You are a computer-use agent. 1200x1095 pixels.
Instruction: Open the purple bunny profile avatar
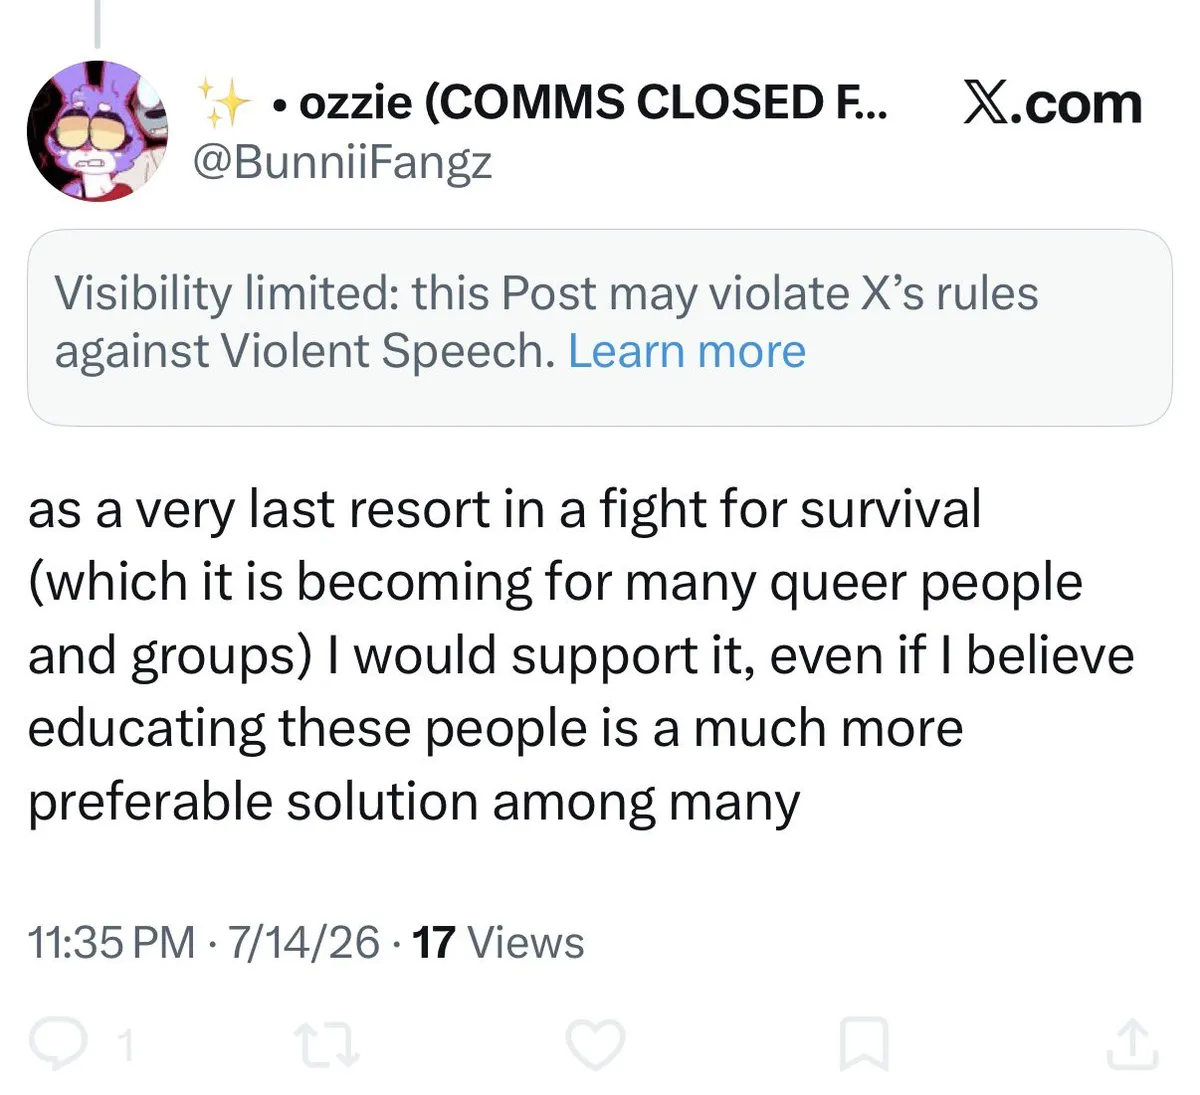point(97,131)
